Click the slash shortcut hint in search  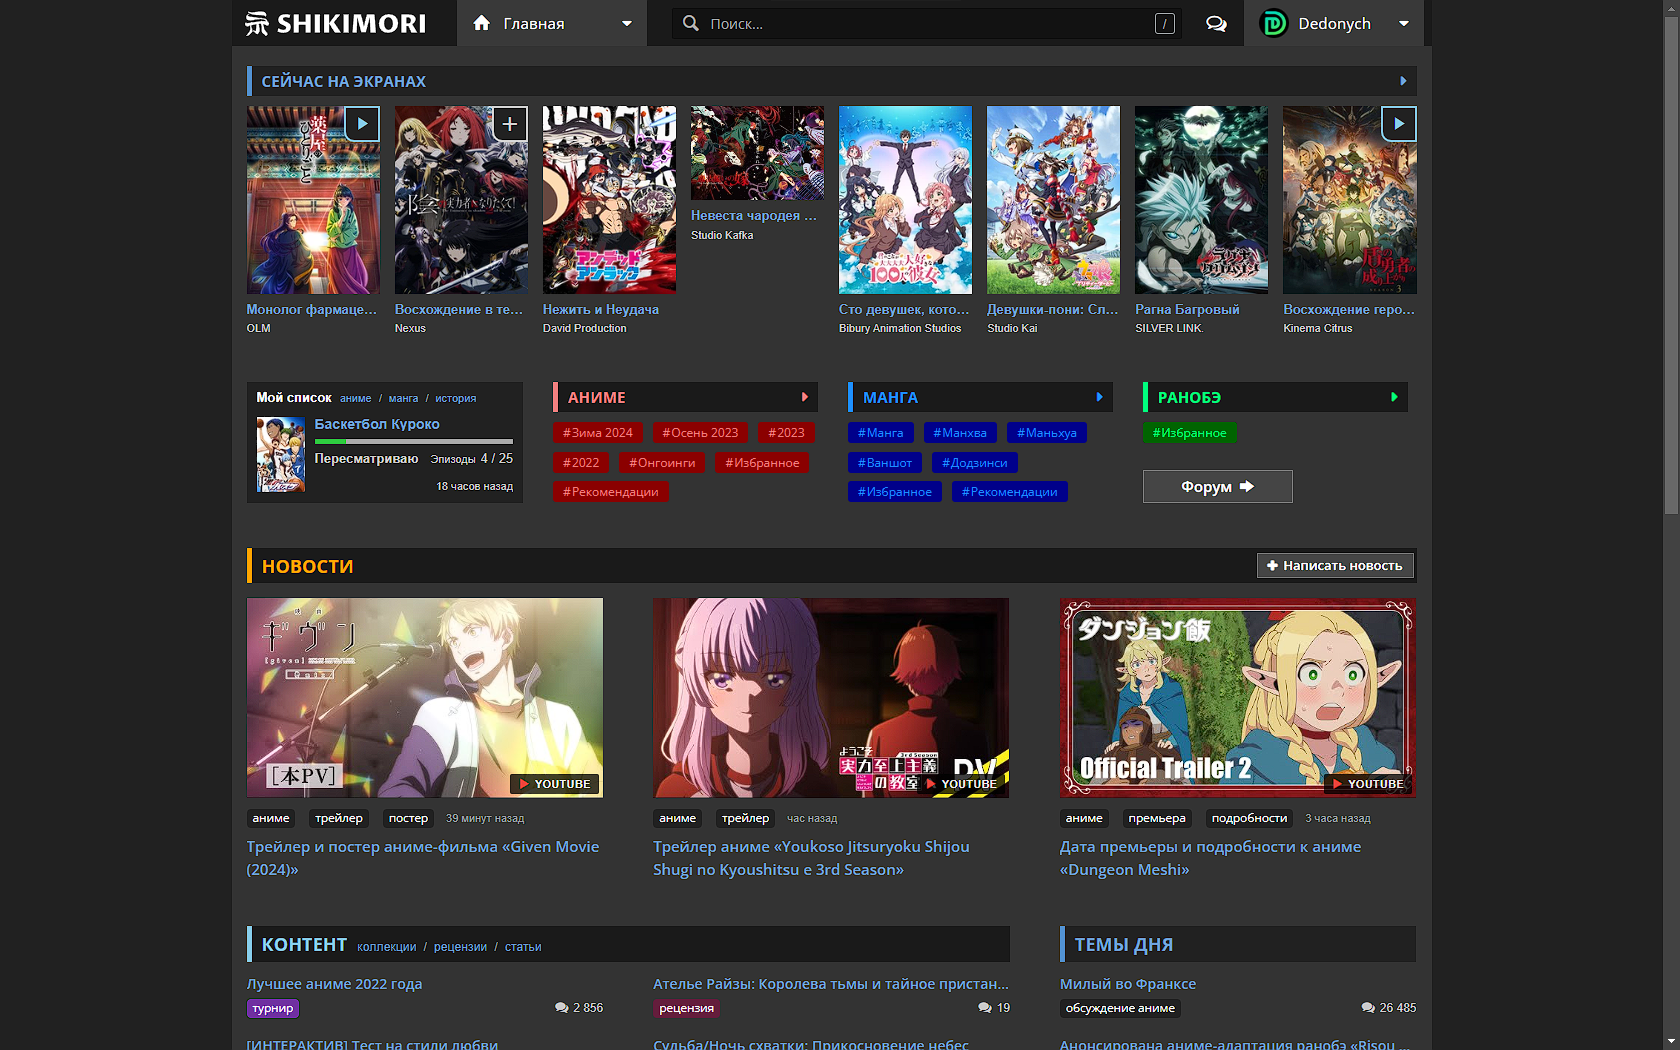point(1165,24)
